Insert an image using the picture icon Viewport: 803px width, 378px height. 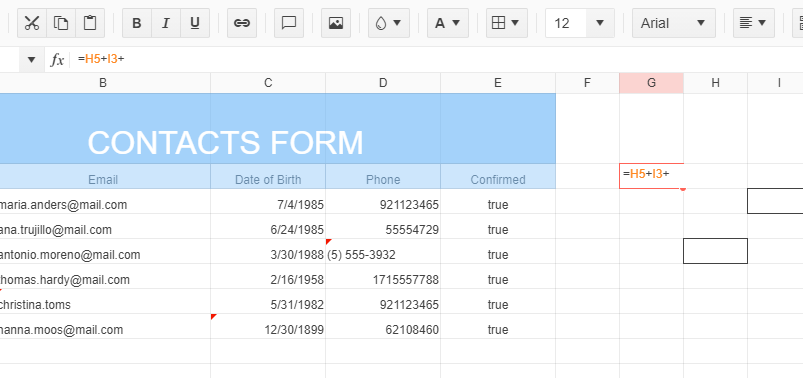(336, 23)
